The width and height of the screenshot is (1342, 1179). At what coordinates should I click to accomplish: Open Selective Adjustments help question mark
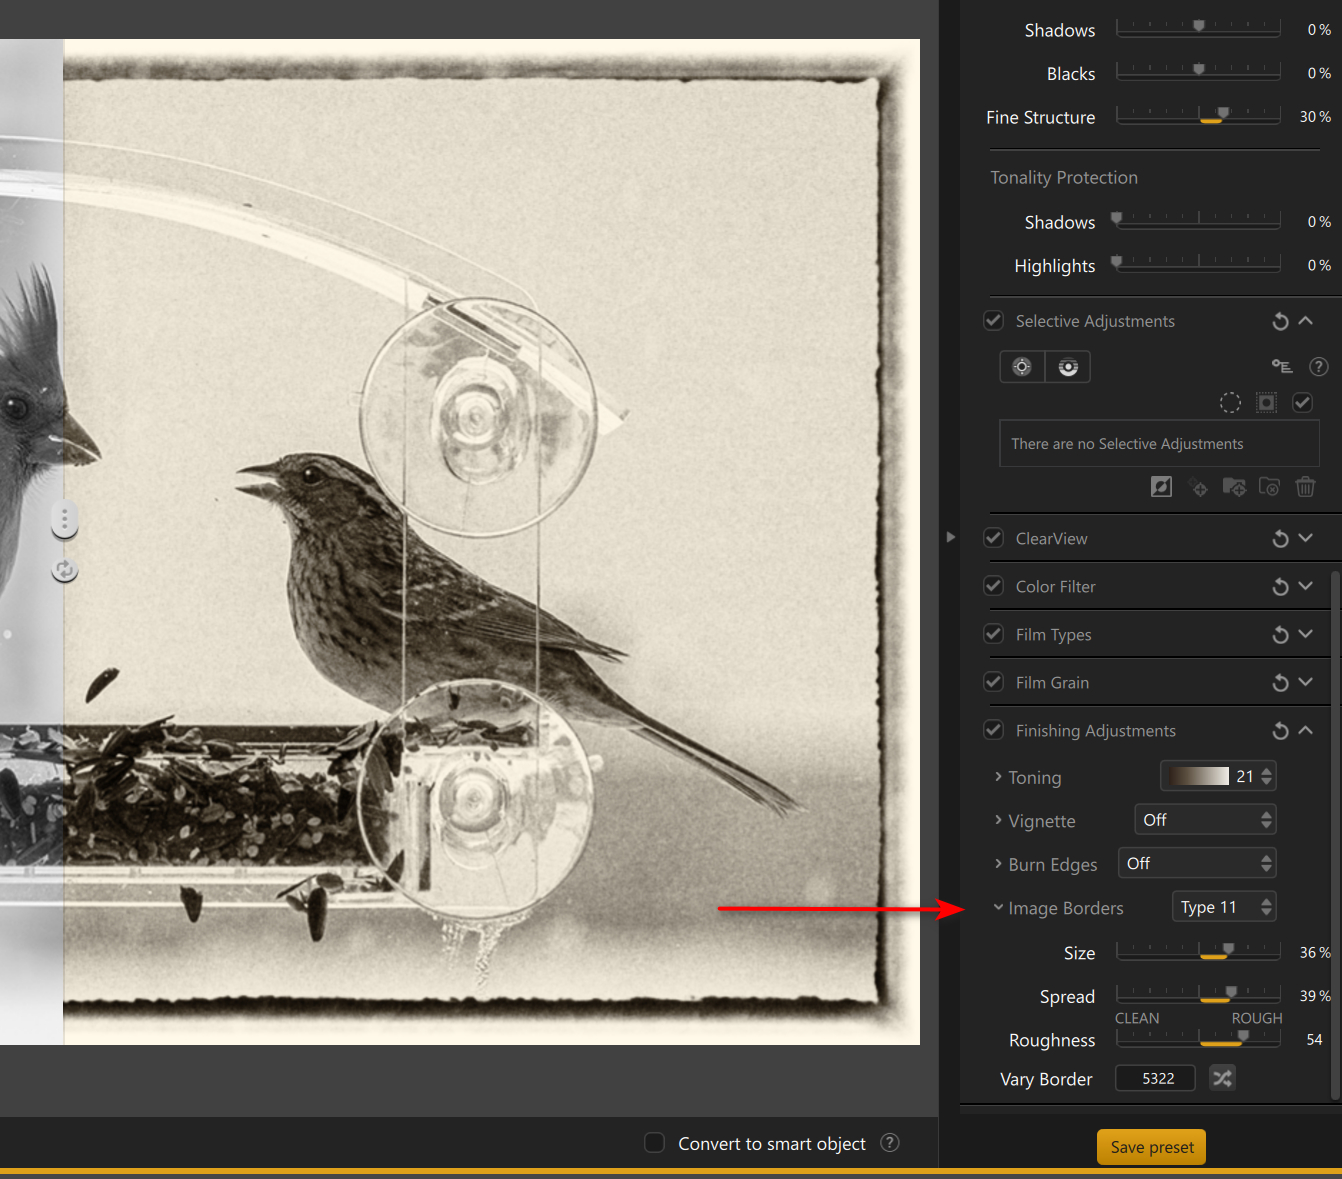pyautogui.click(x=1319, y=367)
